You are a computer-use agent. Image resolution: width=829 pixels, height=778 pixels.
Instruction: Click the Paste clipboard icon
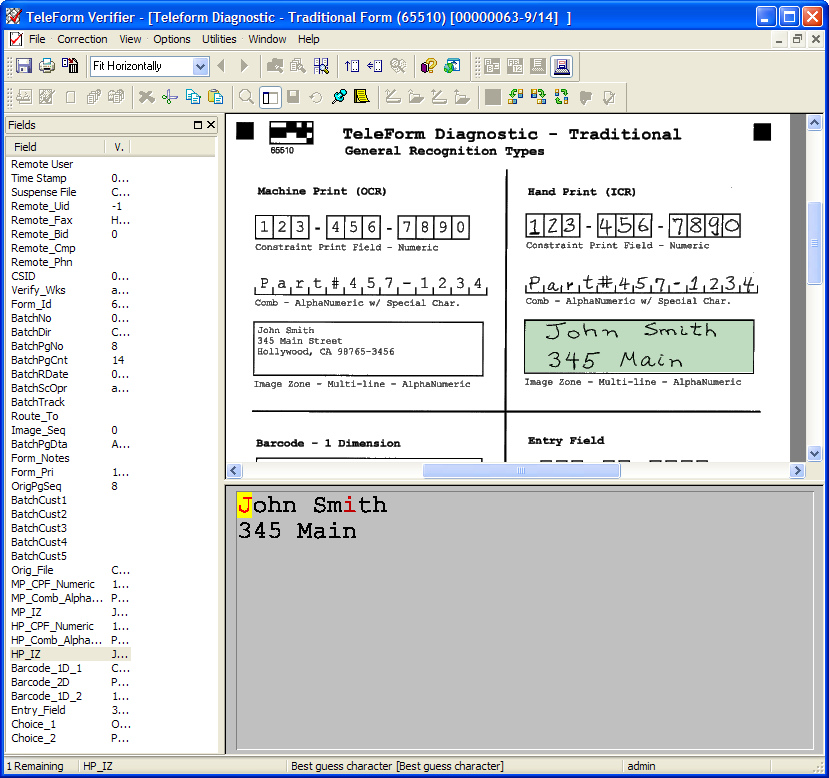click(216, 97)
